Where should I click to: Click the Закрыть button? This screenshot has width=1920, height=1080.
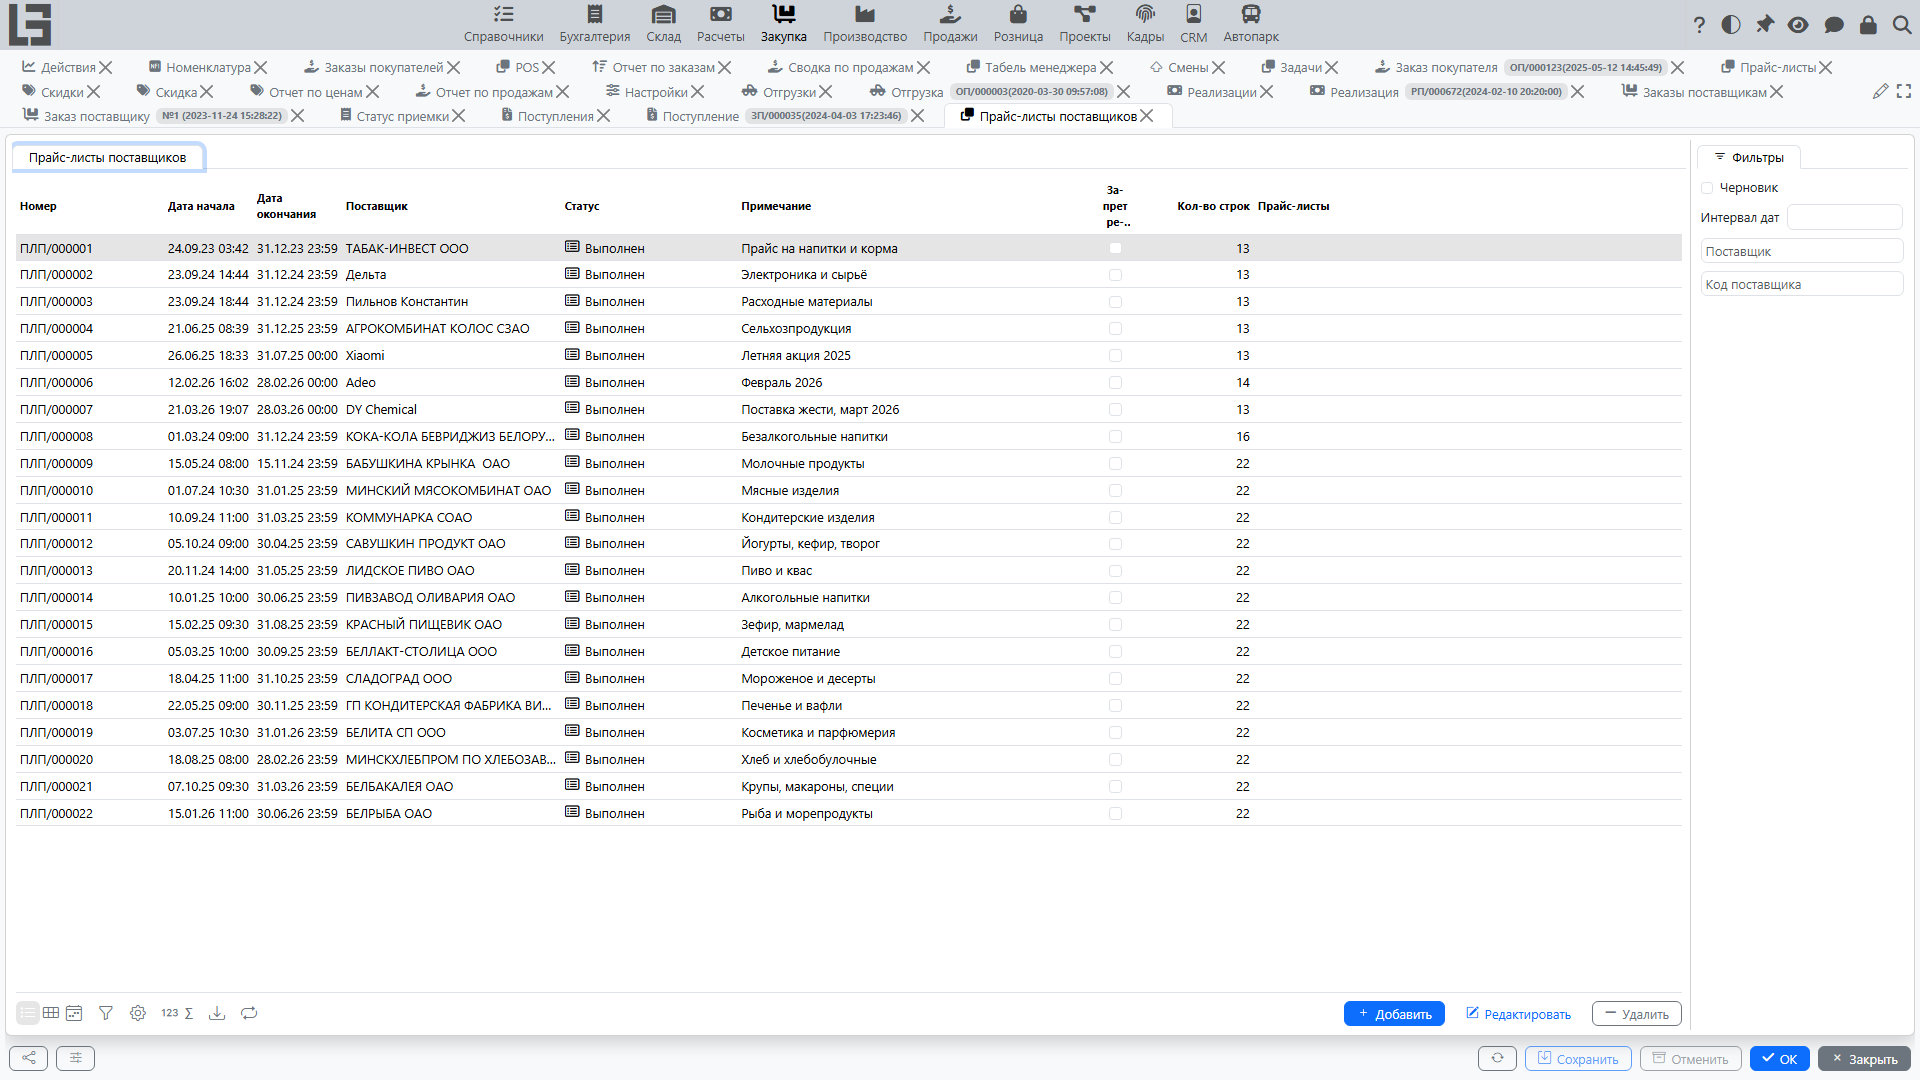click(x=1864, y=1059)
